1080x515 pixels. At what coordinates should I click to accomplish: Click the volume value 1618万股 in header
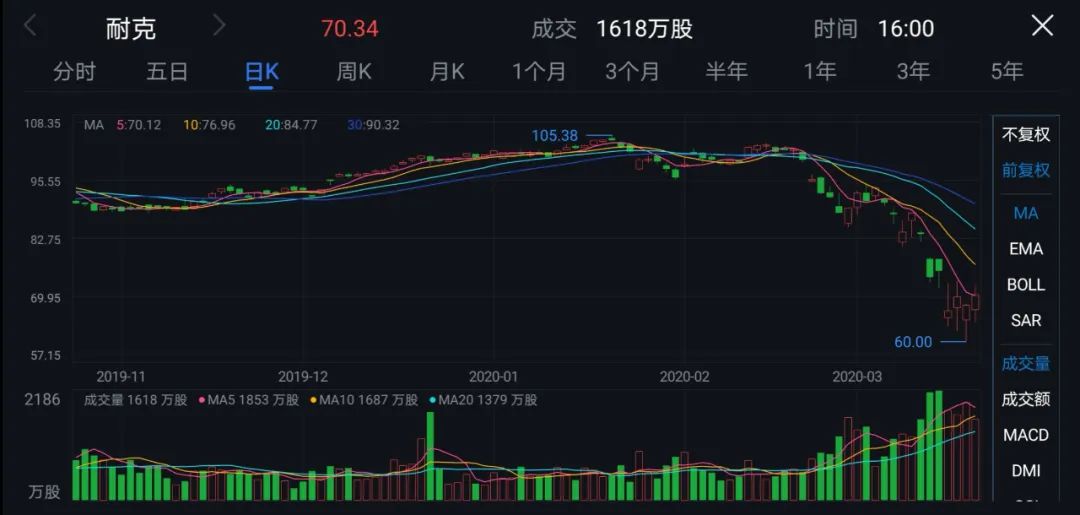point(644,29)
